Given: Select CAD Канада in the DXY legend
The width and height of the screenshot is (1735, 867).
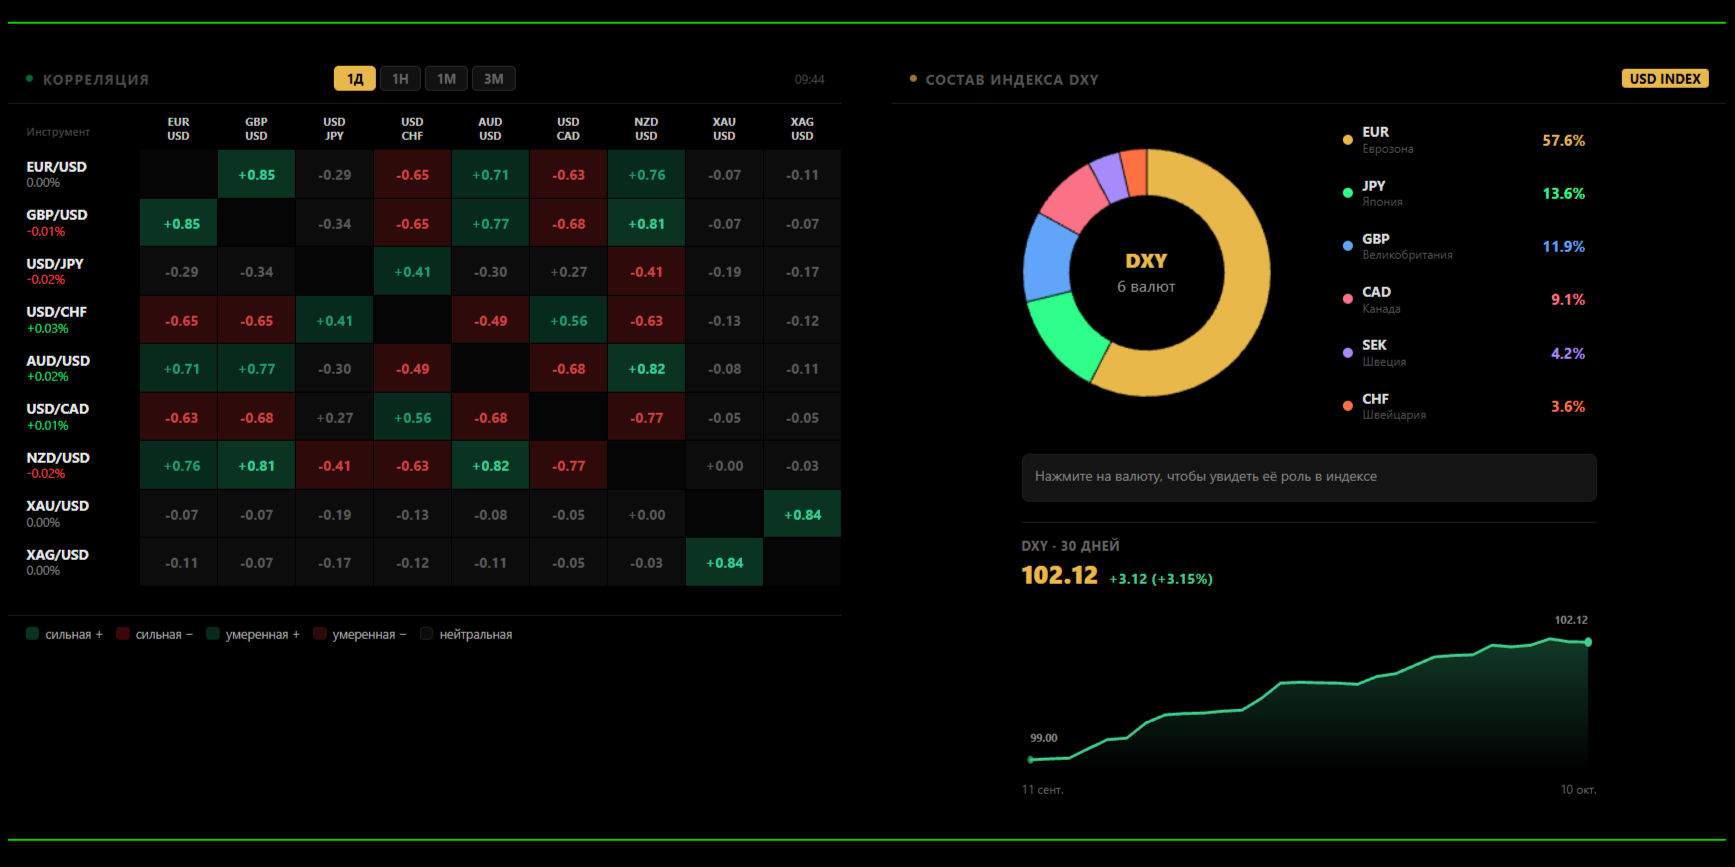Looking at the screenshot, I should pyautogui.click(x=1464, y=300).
